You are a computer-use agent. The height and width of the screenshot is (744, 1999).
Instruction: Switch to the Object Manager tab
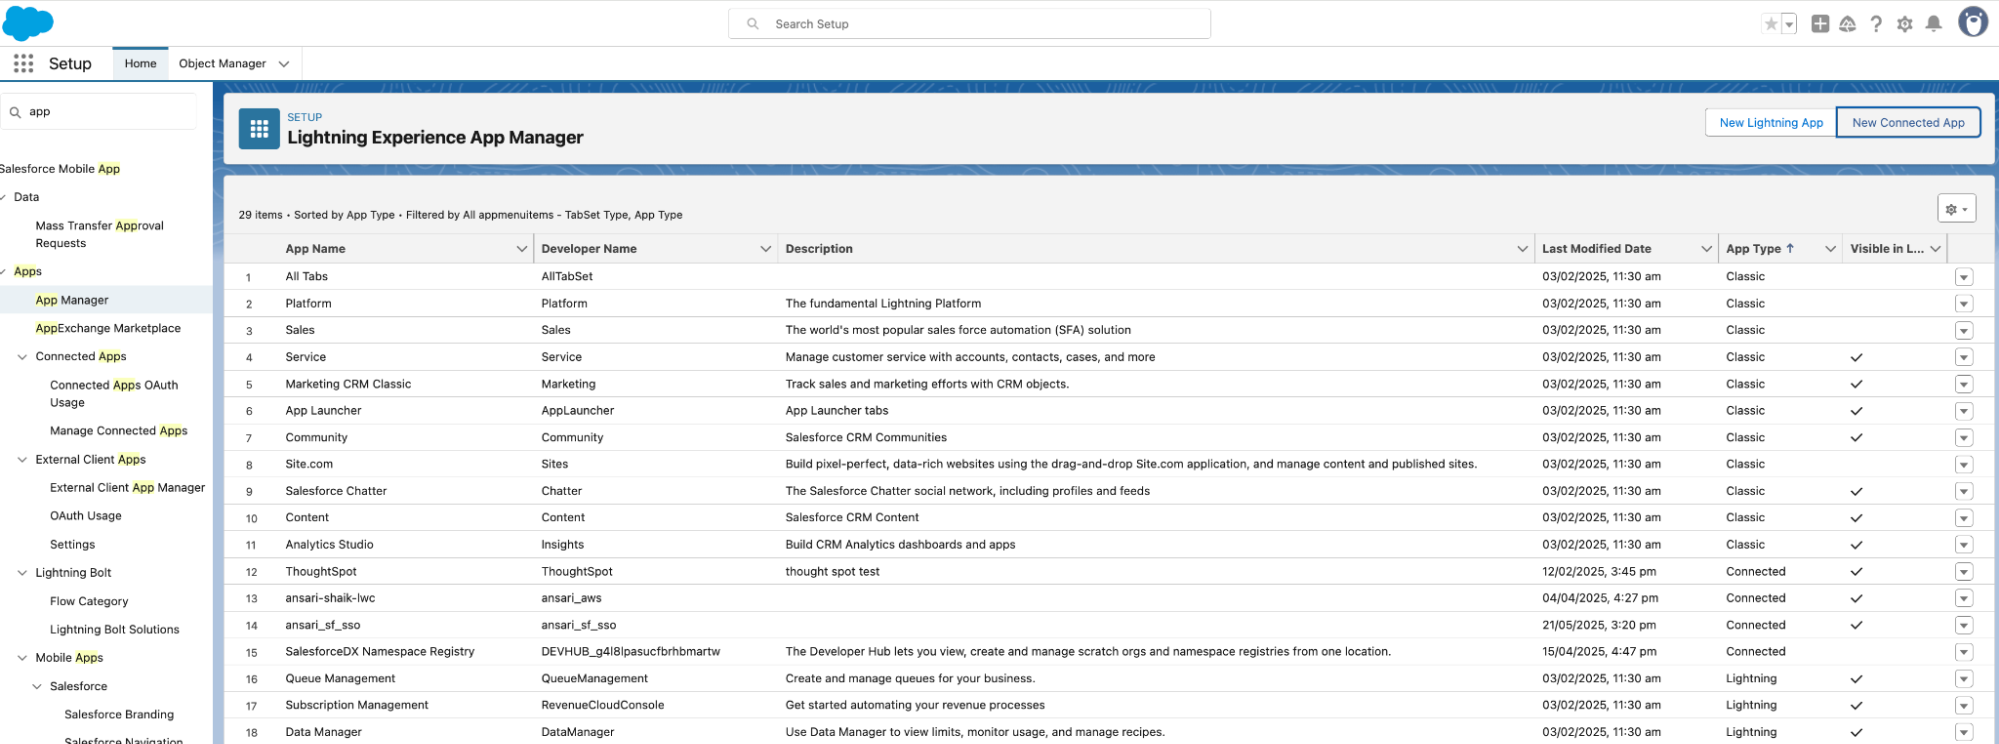click(222, 64)
